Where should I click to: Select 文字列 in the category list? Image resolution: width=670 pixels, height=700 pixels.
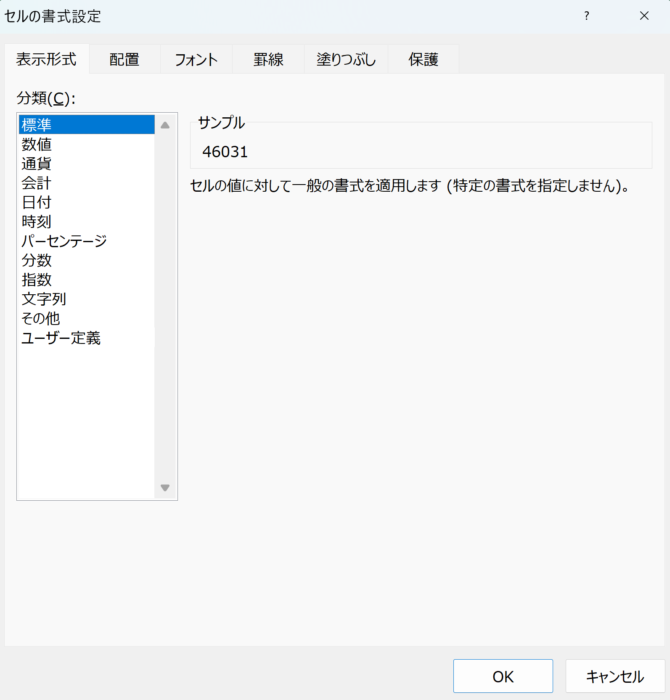point(44,299)
